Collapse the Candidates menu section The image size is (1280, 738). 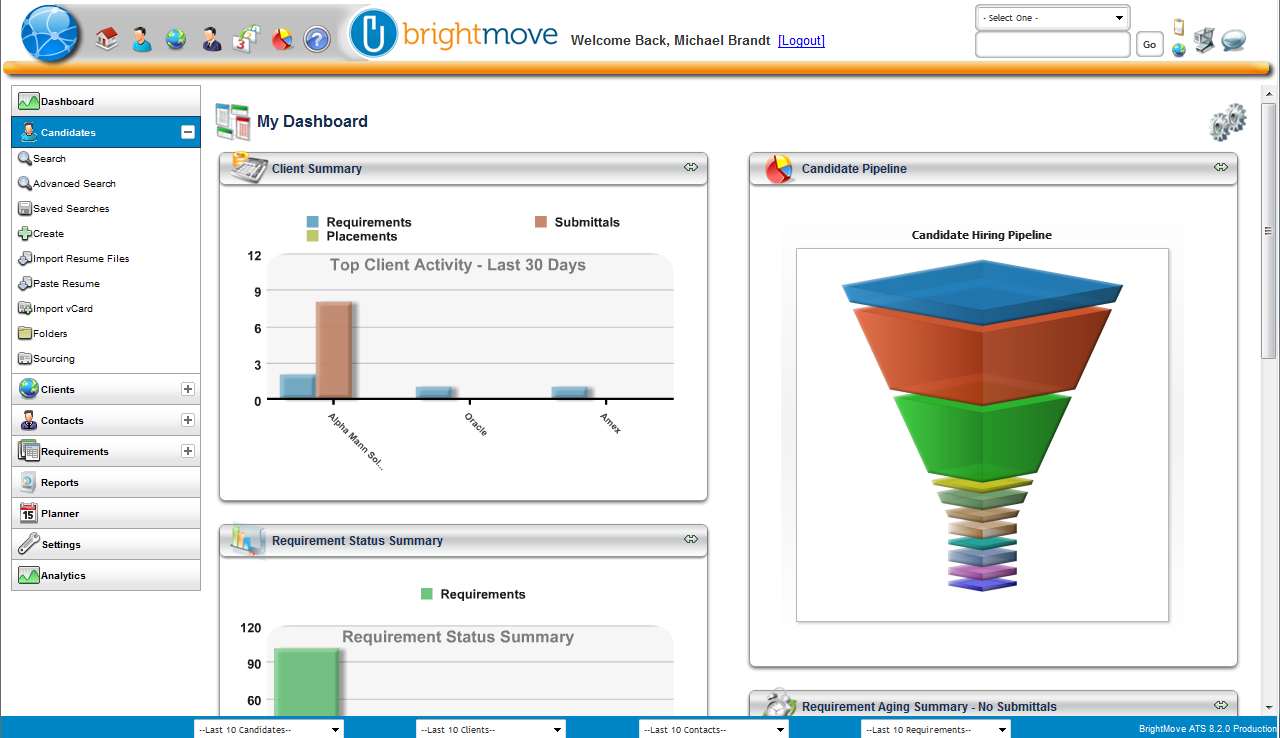click(188, 132)
